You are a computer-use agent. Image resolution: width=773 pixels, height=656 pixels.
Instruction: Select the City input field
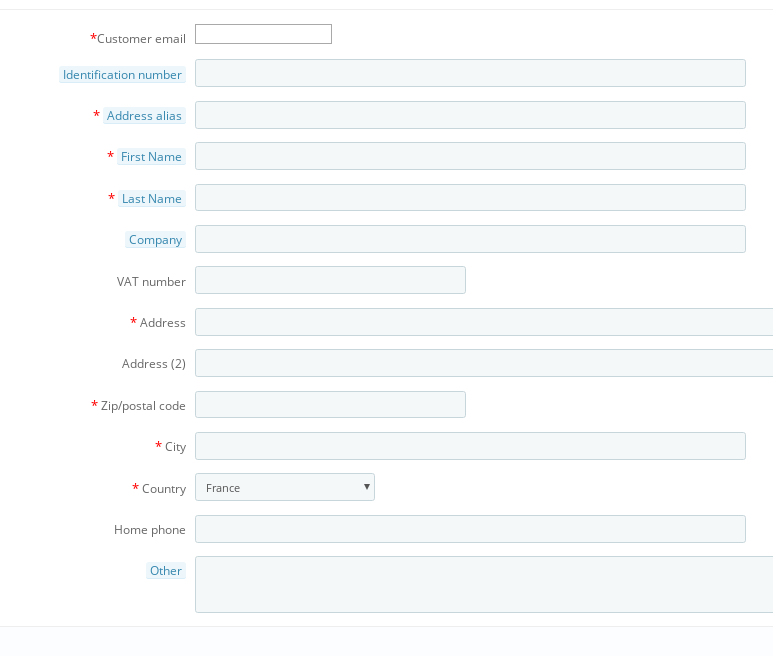coord(470,446)
